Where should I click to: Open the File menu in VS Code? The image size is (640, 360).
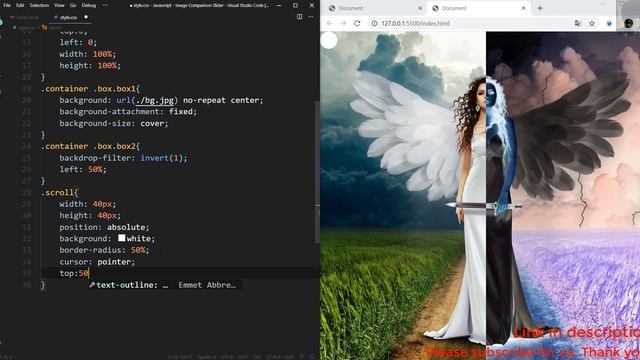click(7, 5)
